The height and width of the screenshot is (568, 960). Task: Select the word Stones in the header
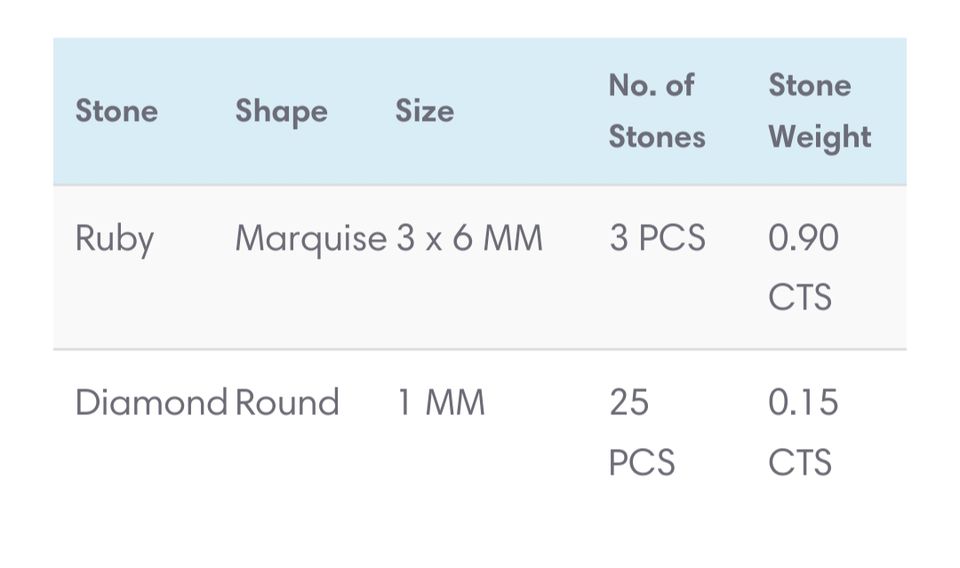(x=656, y=137)
